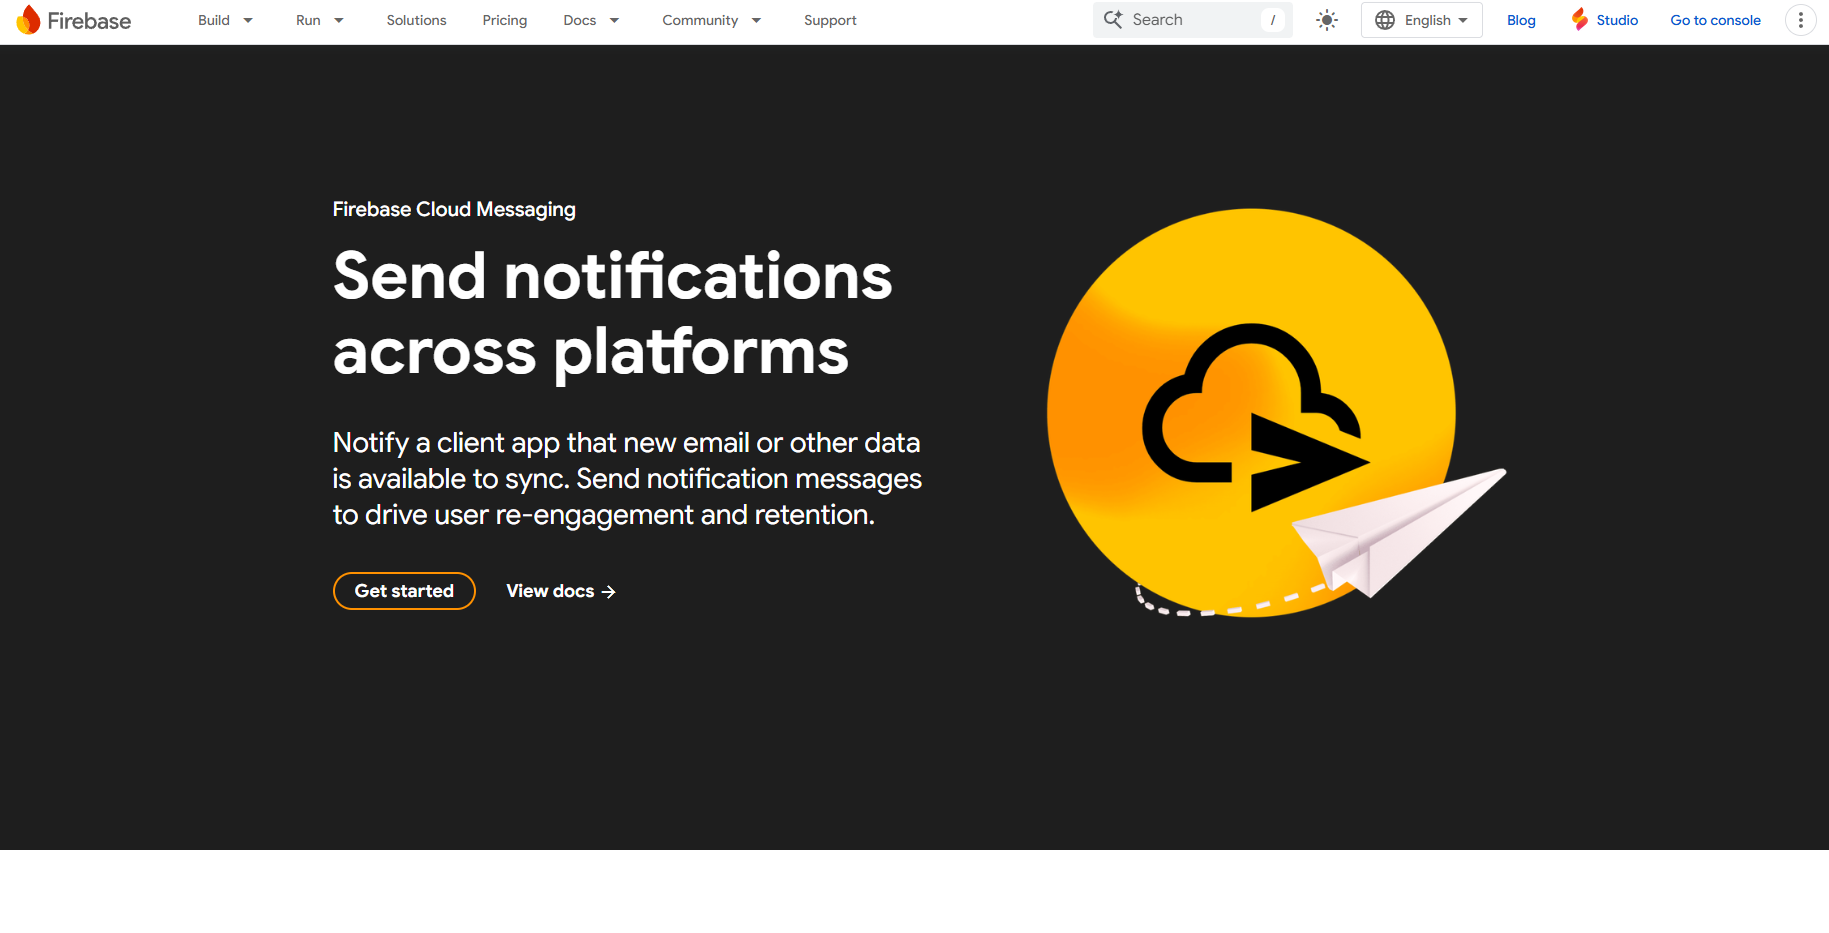Open the Docs dropdown menu
The width and height of the screenshot is (1829, 933).
click(x=591, y=20)
